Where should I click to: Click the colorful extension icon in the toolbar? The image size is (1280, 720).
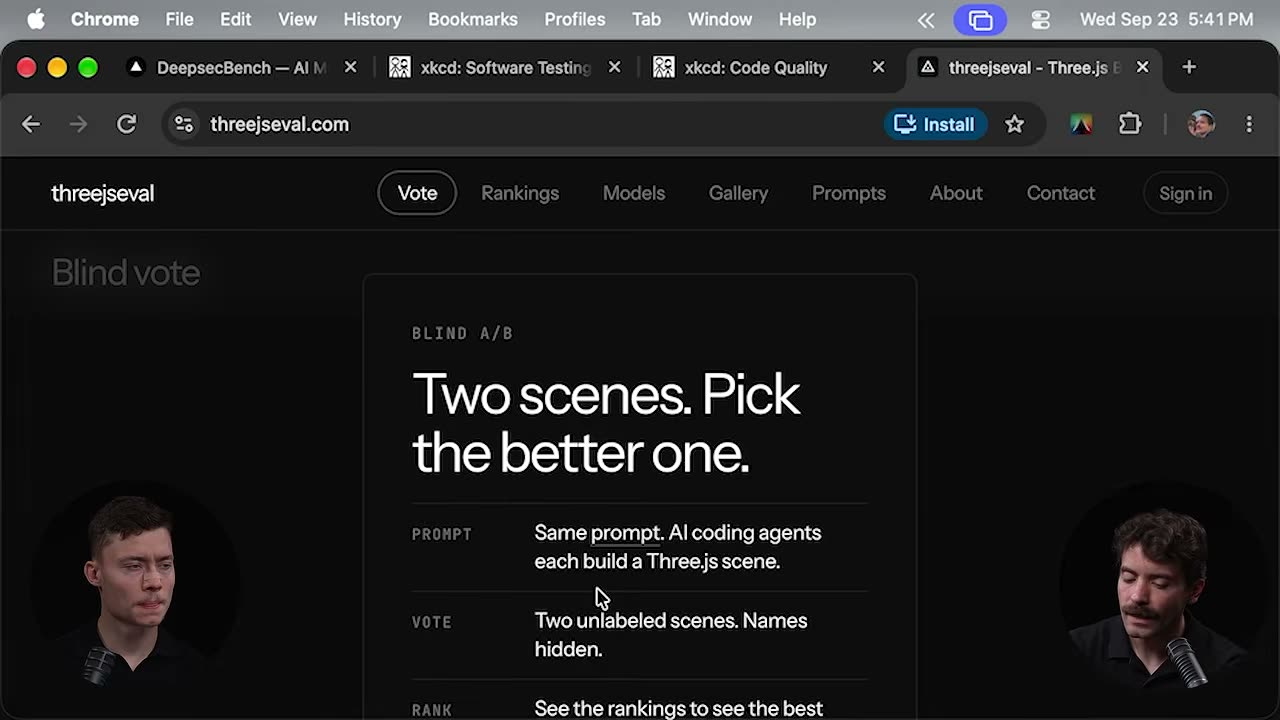click(x=1081, y=124)
